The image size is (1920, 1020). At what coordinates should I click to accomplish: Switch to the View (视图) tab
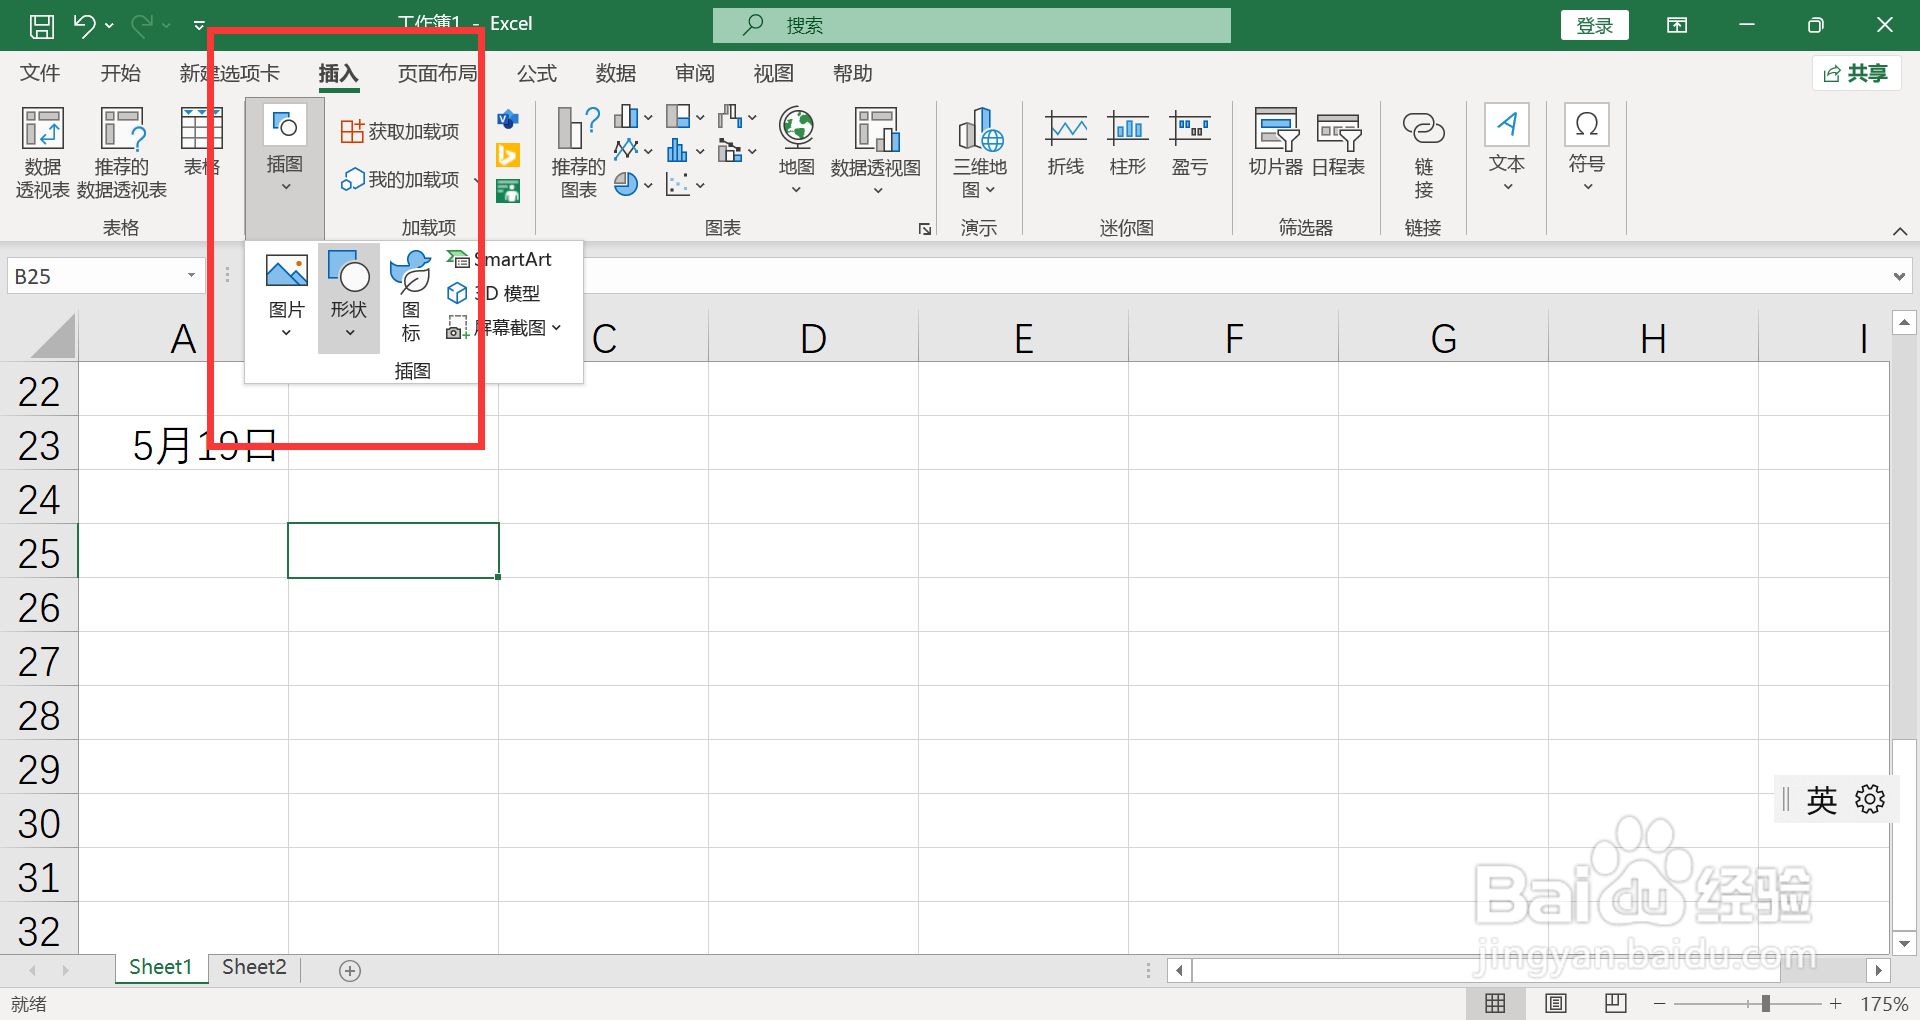click(x=774, y=73)
